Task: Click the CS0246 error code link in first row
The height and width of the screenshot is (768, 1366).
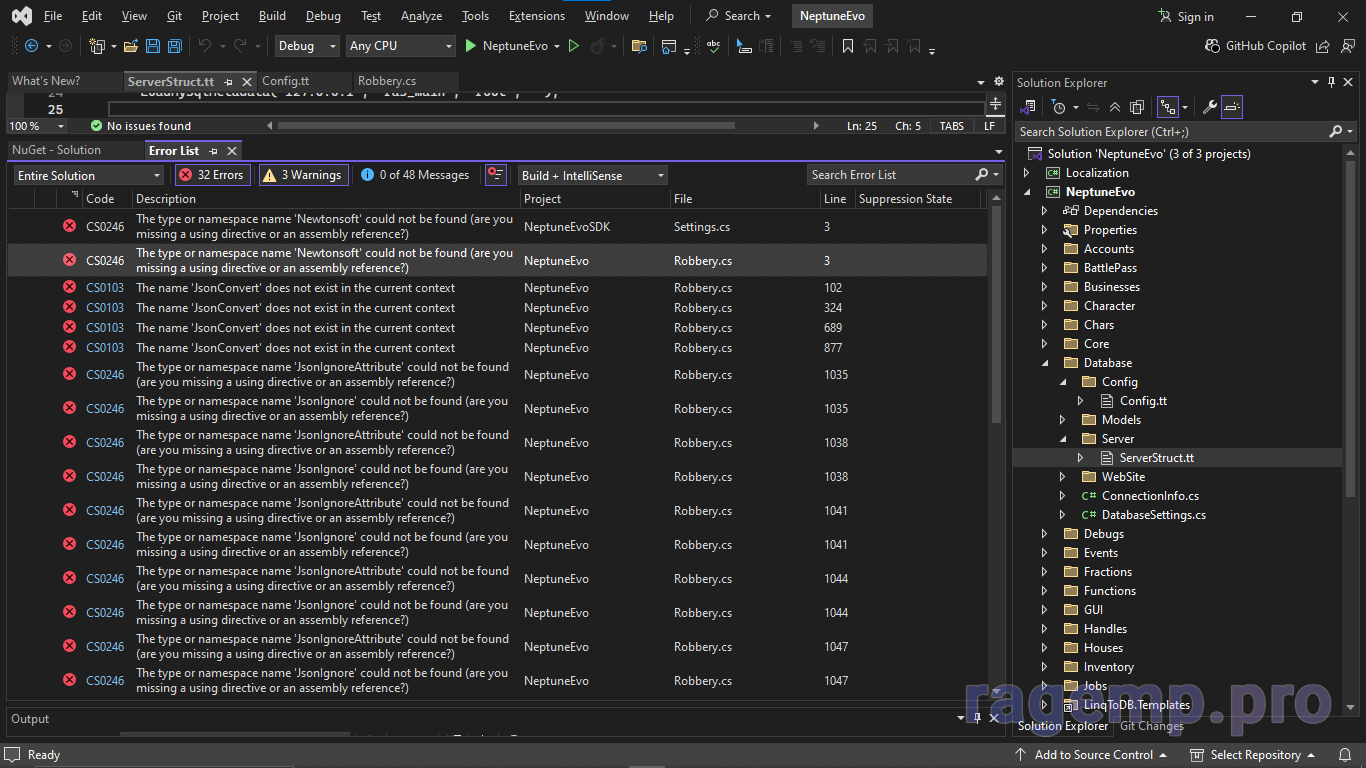Action: (x=105, y=227)
